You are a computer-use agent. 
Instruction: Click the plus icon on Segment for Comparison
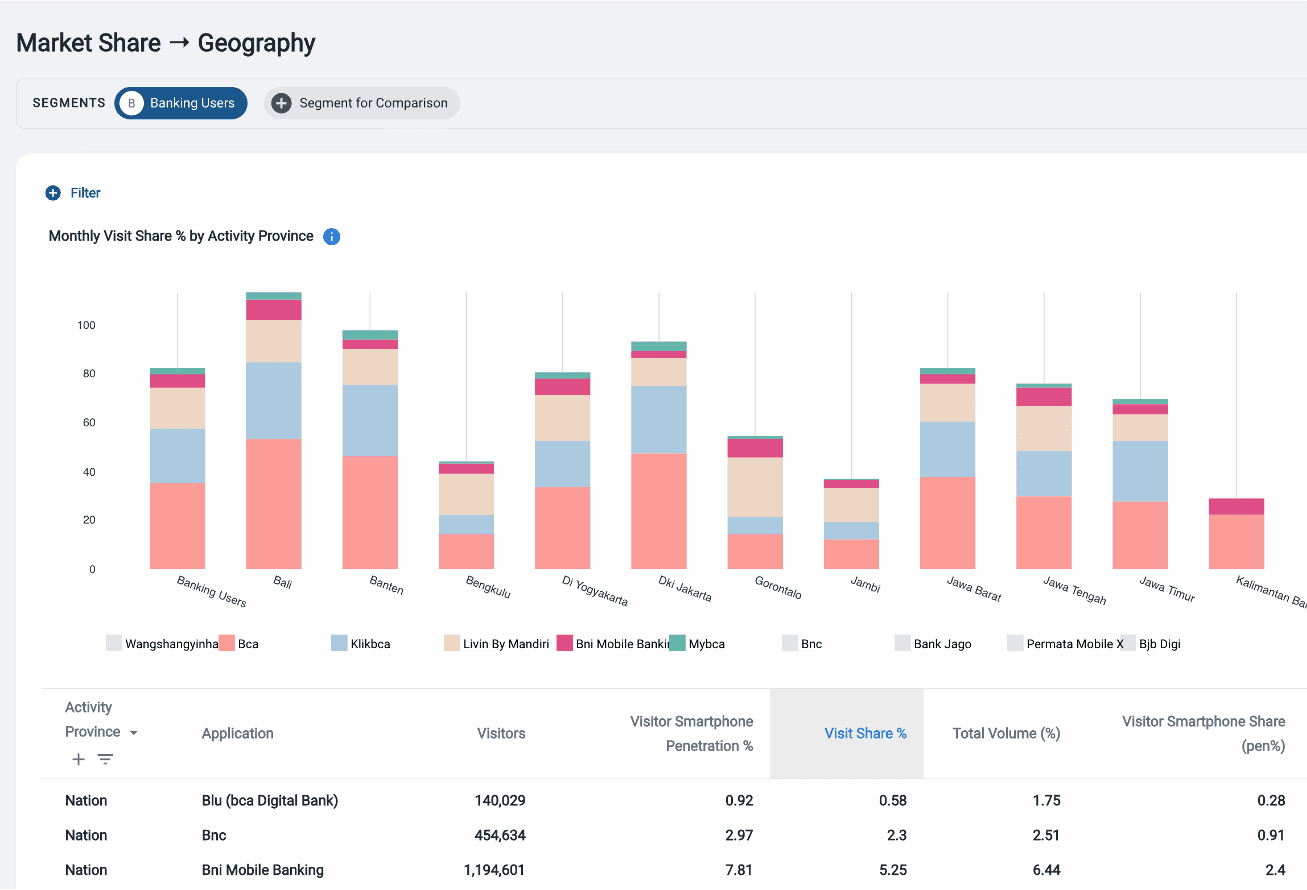pyautogui.click(x=282, y=103)
